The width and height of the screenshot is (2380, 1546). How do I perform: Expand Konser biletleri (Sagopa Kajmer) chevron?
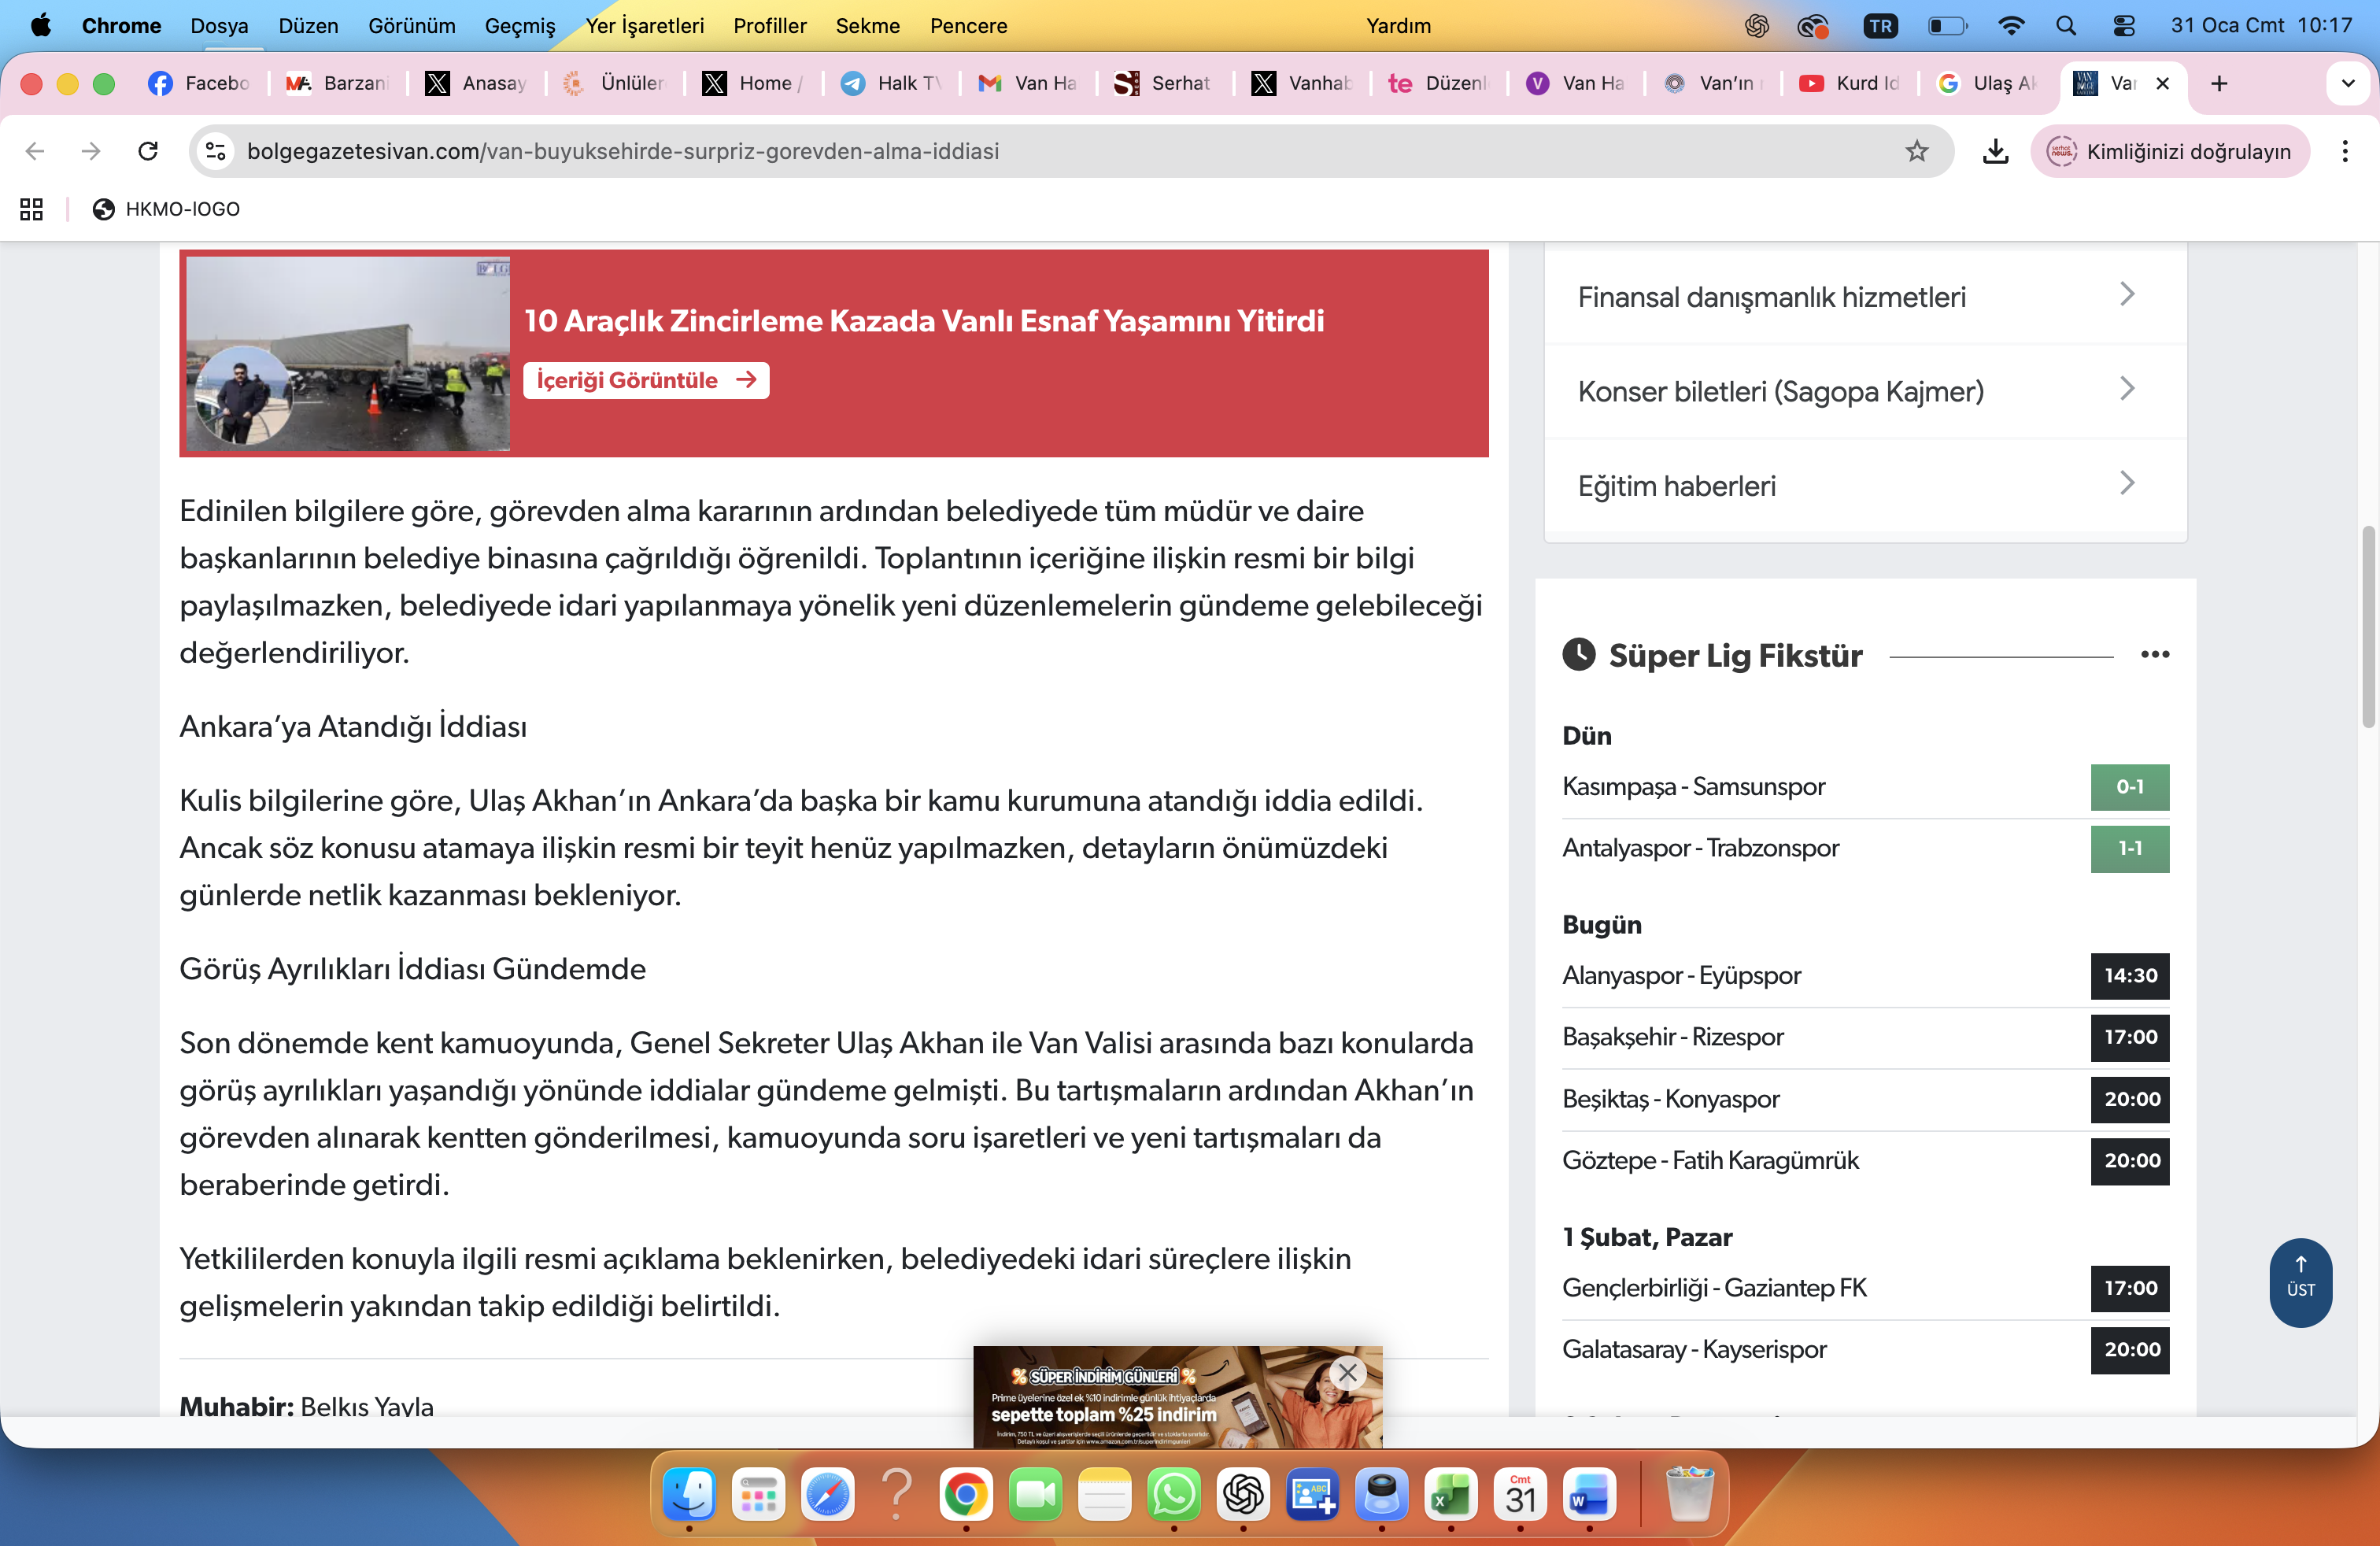click(2127, 389)
